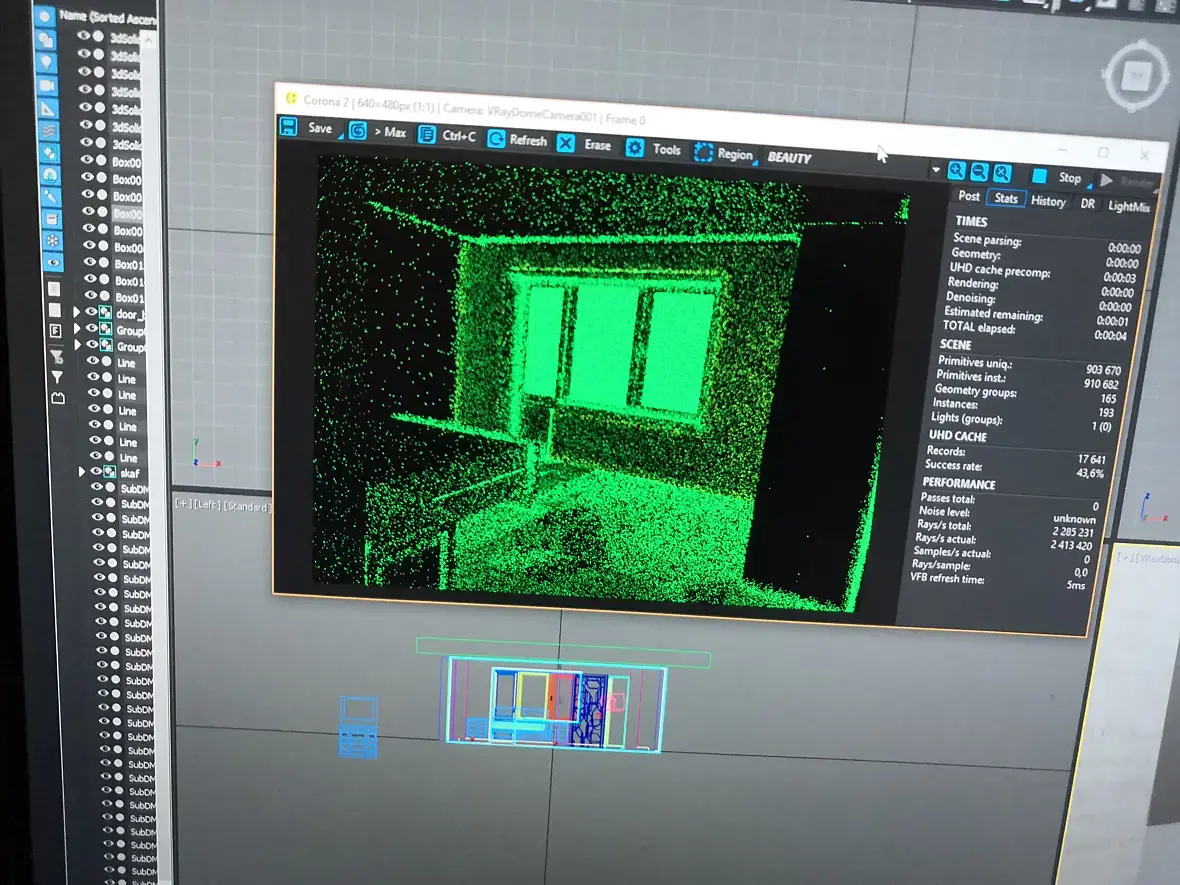Click the copy icon beside Ctrl+C
The width and height of the screenshot is (1180, 885).
[x=427, y=135]
